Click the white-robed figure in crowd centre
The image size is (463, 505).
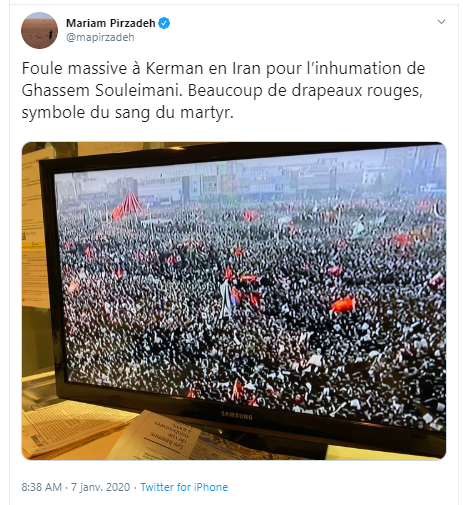[x=226, y=299]
